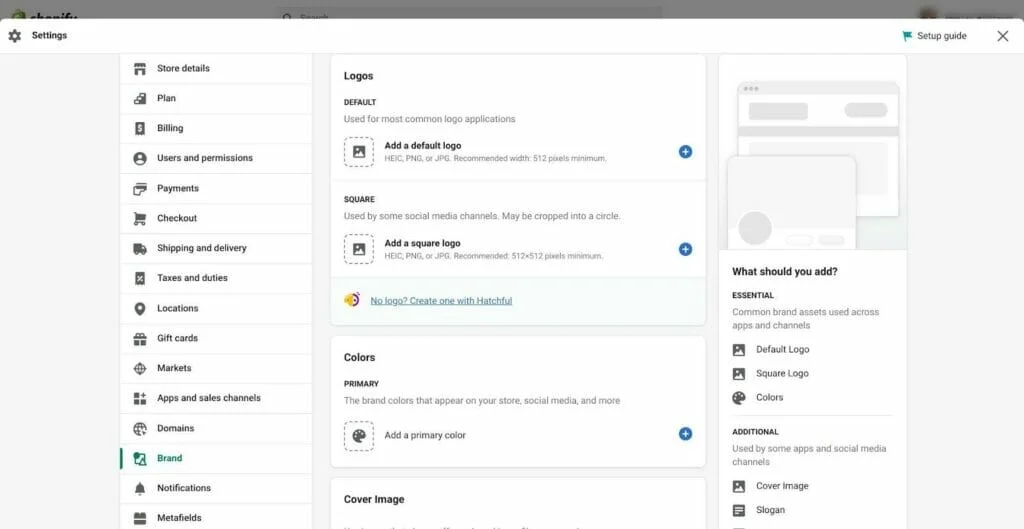The width and height of the screenshot is (1024, 529).
Task: Open Store details settings
Action: coord(216,69)
